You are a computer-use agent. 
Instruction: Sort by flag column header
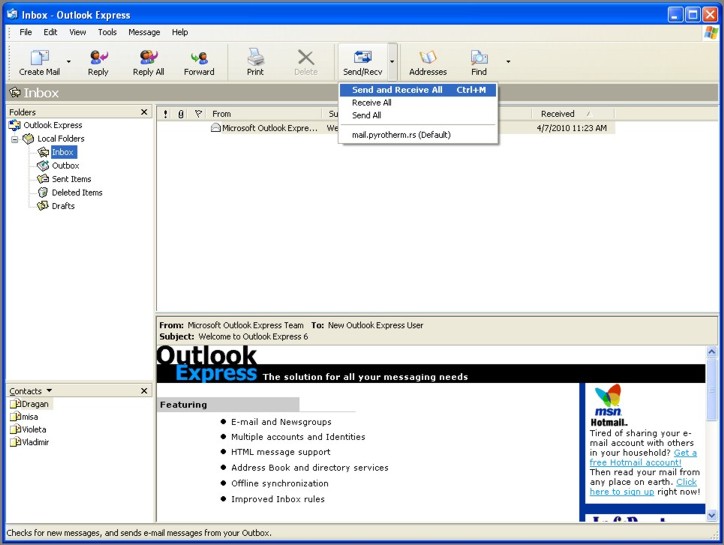tap(198, 114)
